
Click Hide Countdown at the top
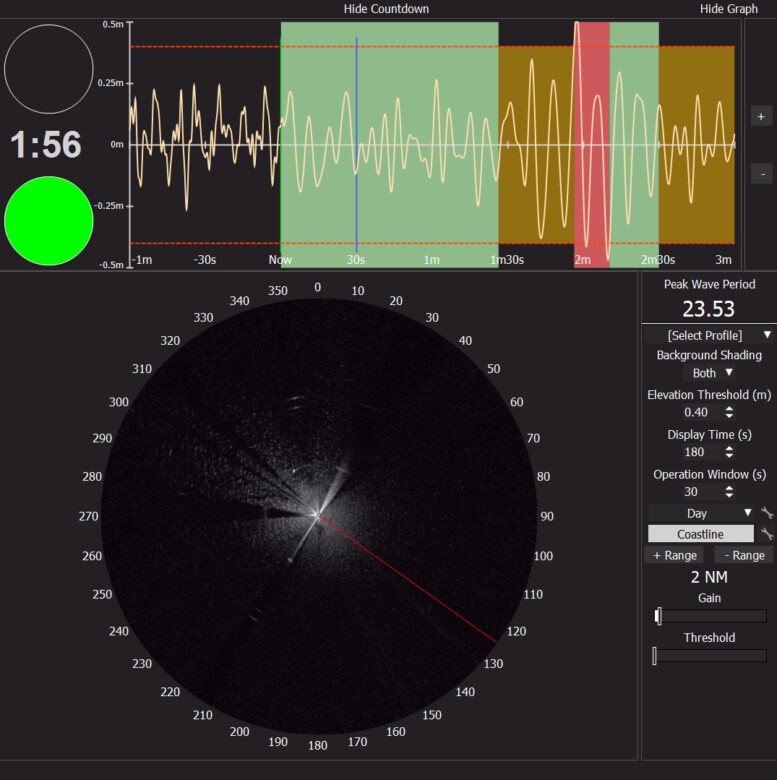click(386, 8)
